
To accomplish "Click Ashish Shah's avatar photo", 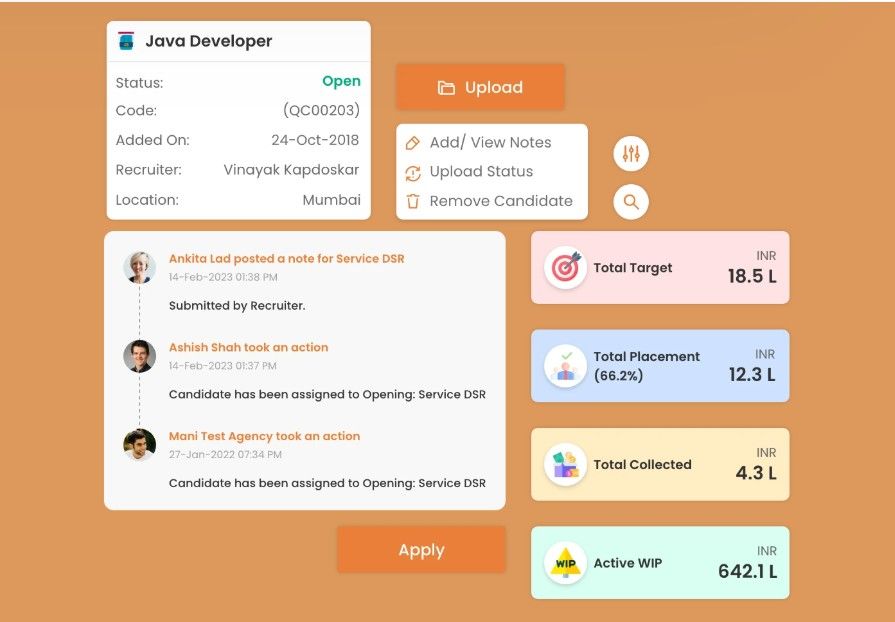I will pos(139,356).
